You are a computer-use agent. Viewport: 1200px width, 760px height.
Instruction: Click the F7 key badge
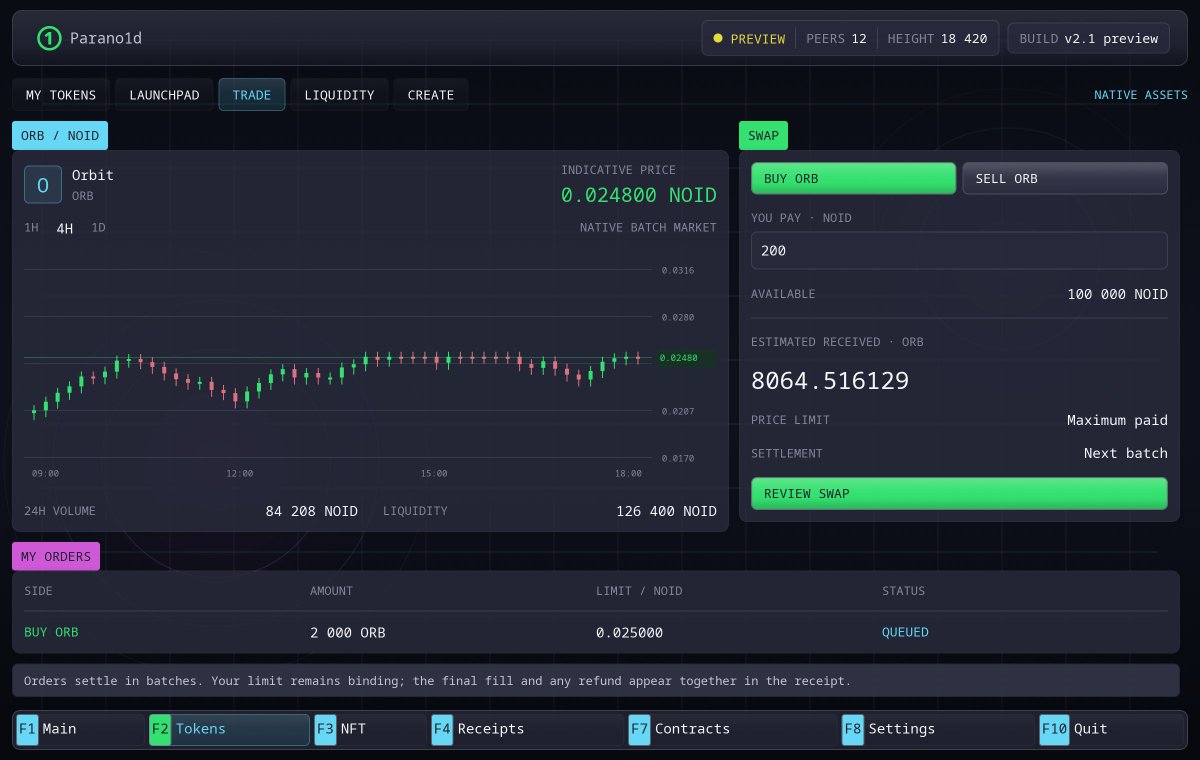point(639,729)
